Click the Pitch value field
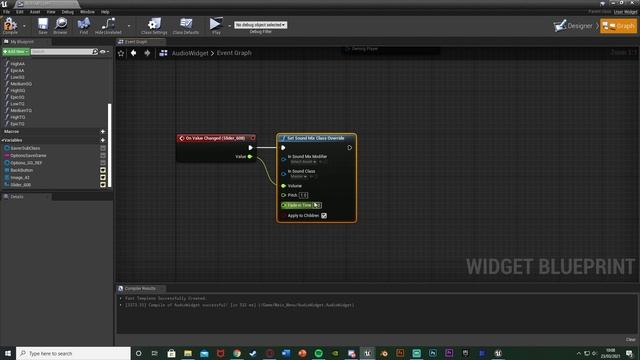Image resolution: width=640 pixels, height=360 pixels. (x=303, y=196)
